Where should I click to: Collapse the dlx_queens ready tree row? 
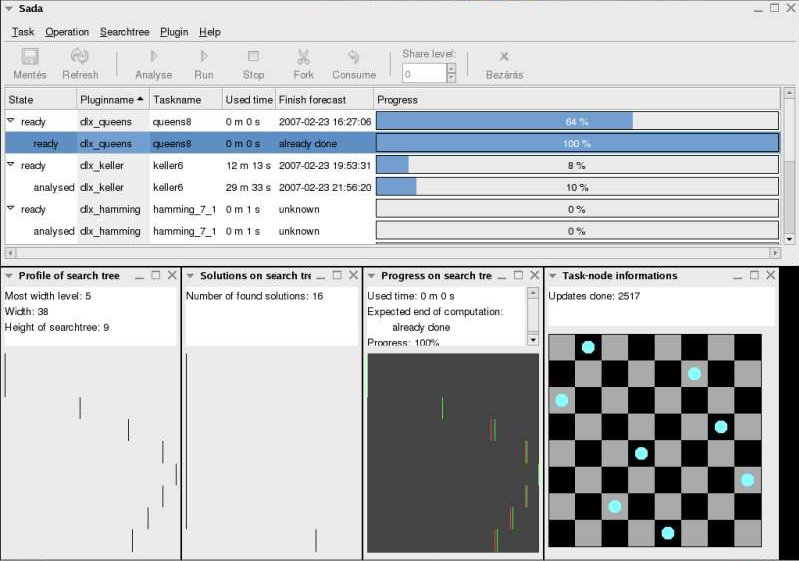tap(12, 122)
